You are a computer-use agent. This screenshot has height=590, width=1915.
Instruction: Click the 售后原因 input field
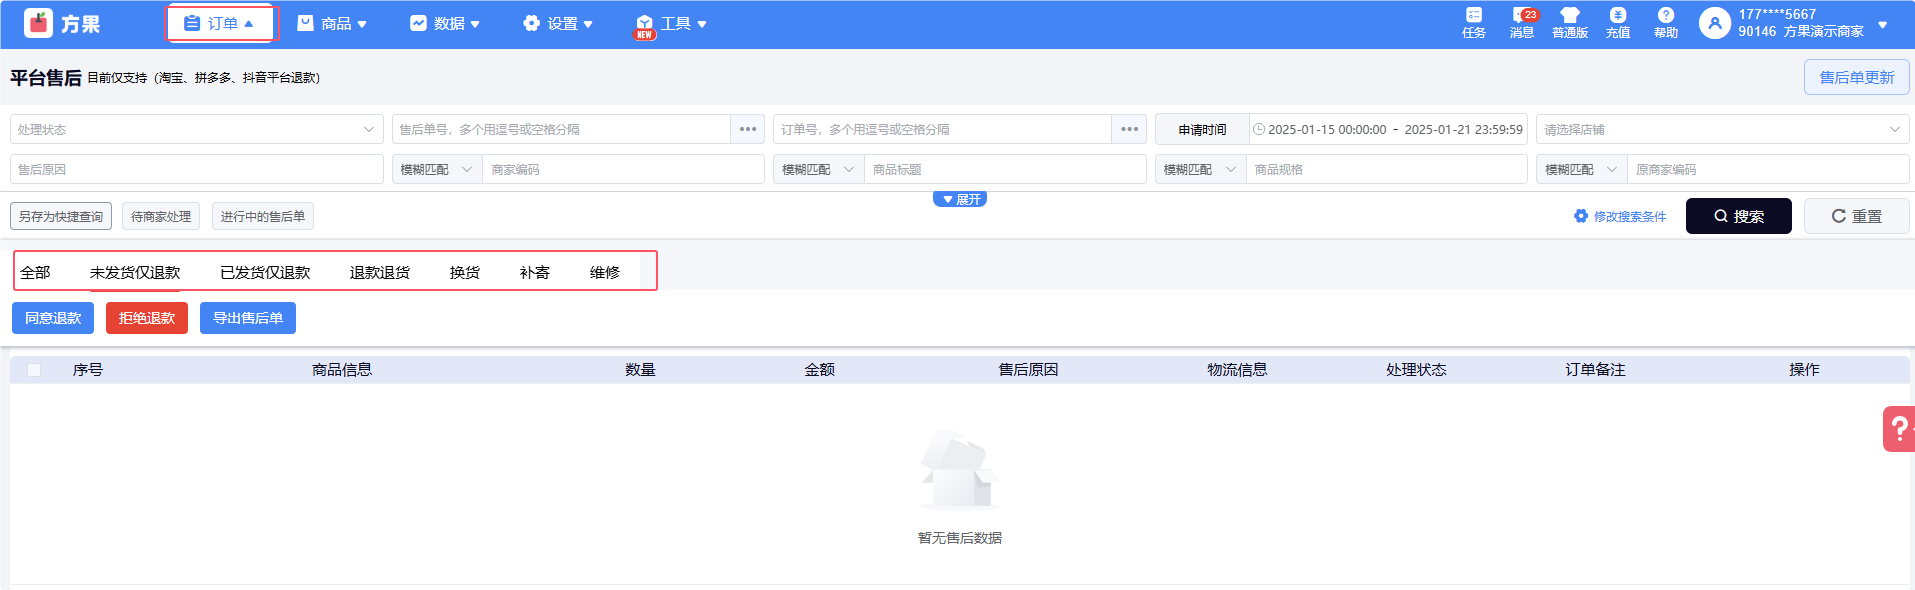pyautogui.click(x=196, y=169)
